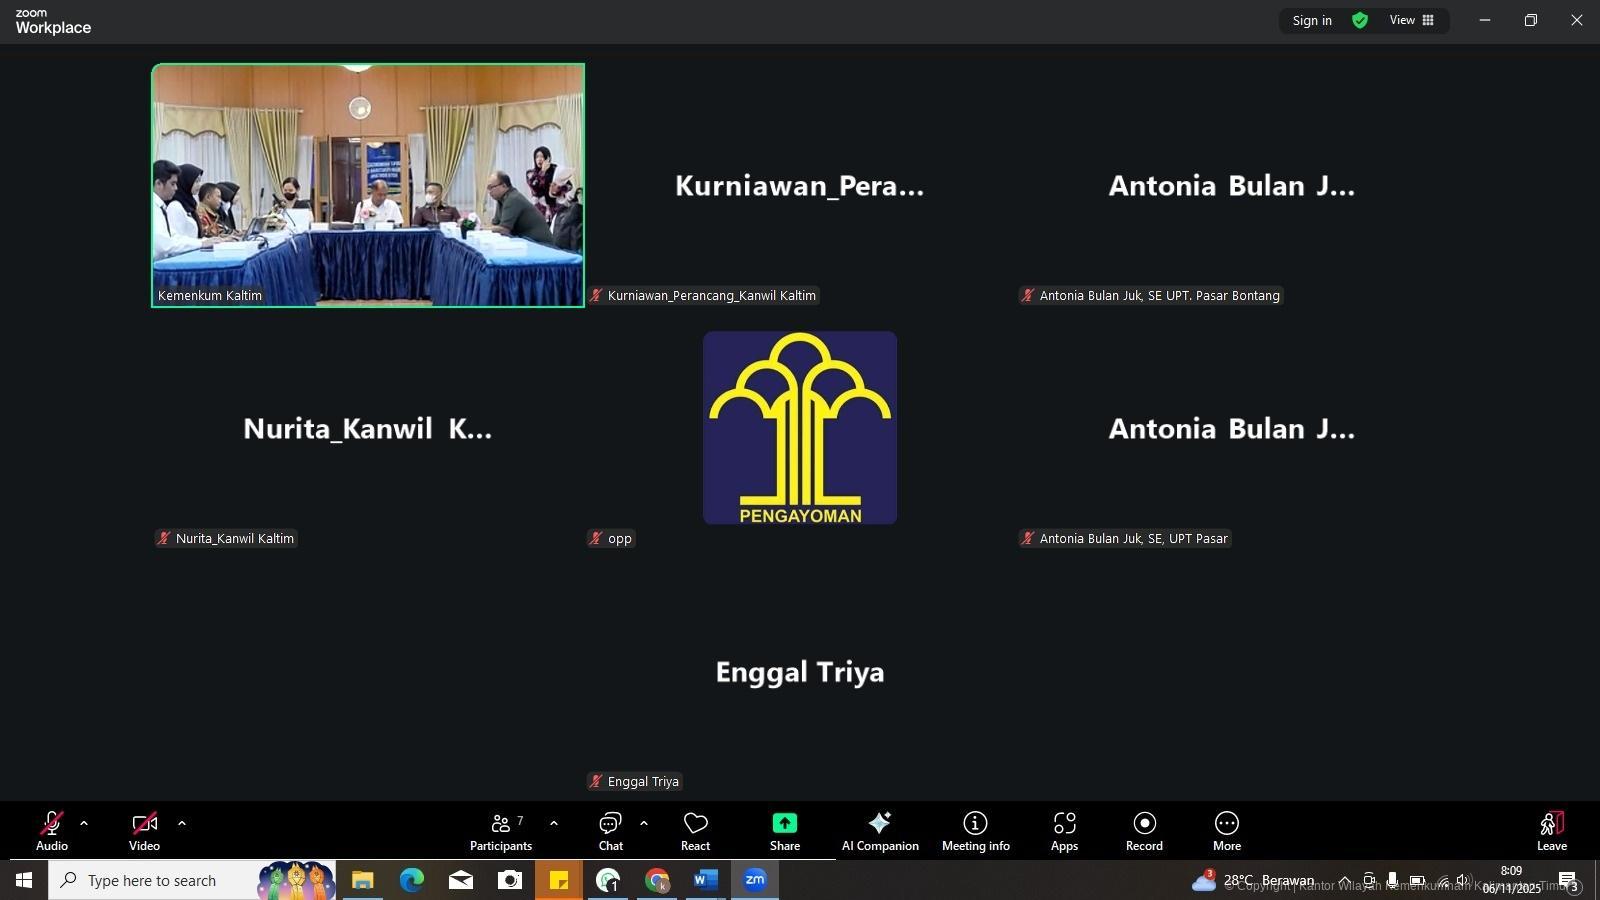1600x900 pixels.
Task: Open the More options menu
Action: coord(1227,830)
